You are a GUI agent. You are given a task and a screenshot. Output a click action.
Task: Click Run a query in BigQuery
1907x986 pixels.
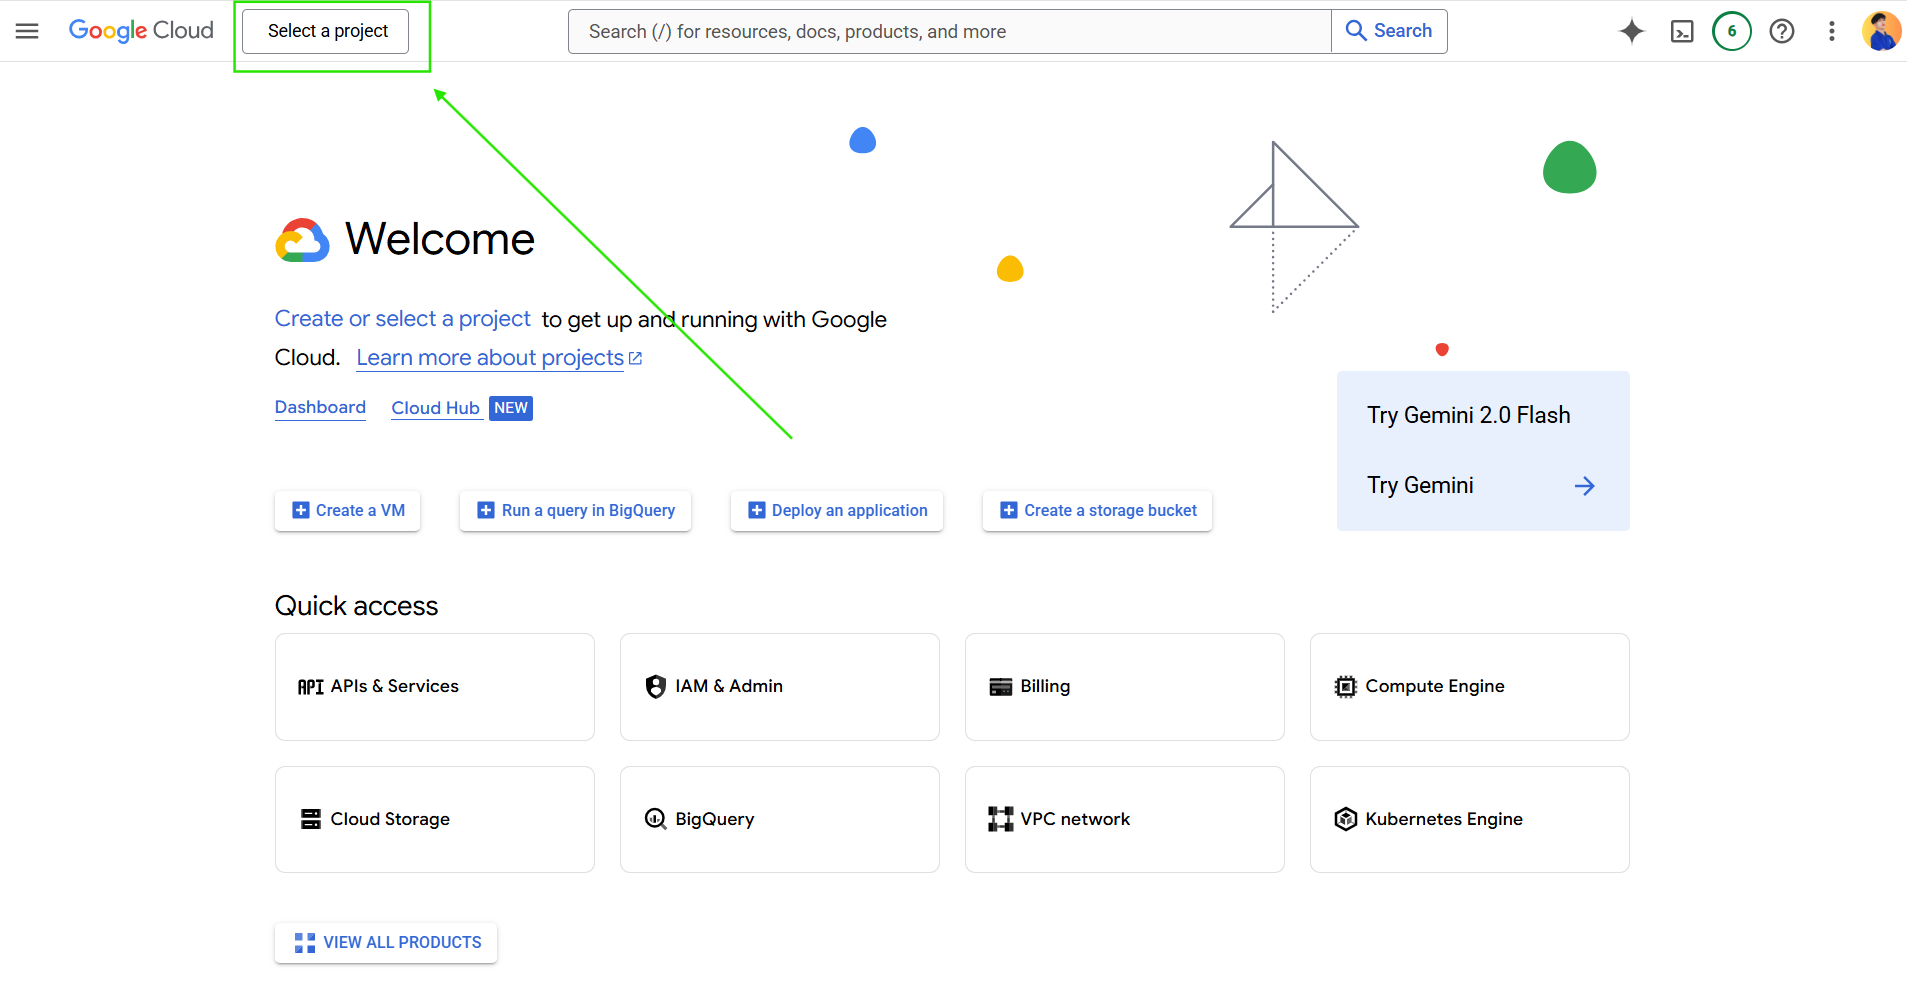pyautogui.click(x=575, y=511)
